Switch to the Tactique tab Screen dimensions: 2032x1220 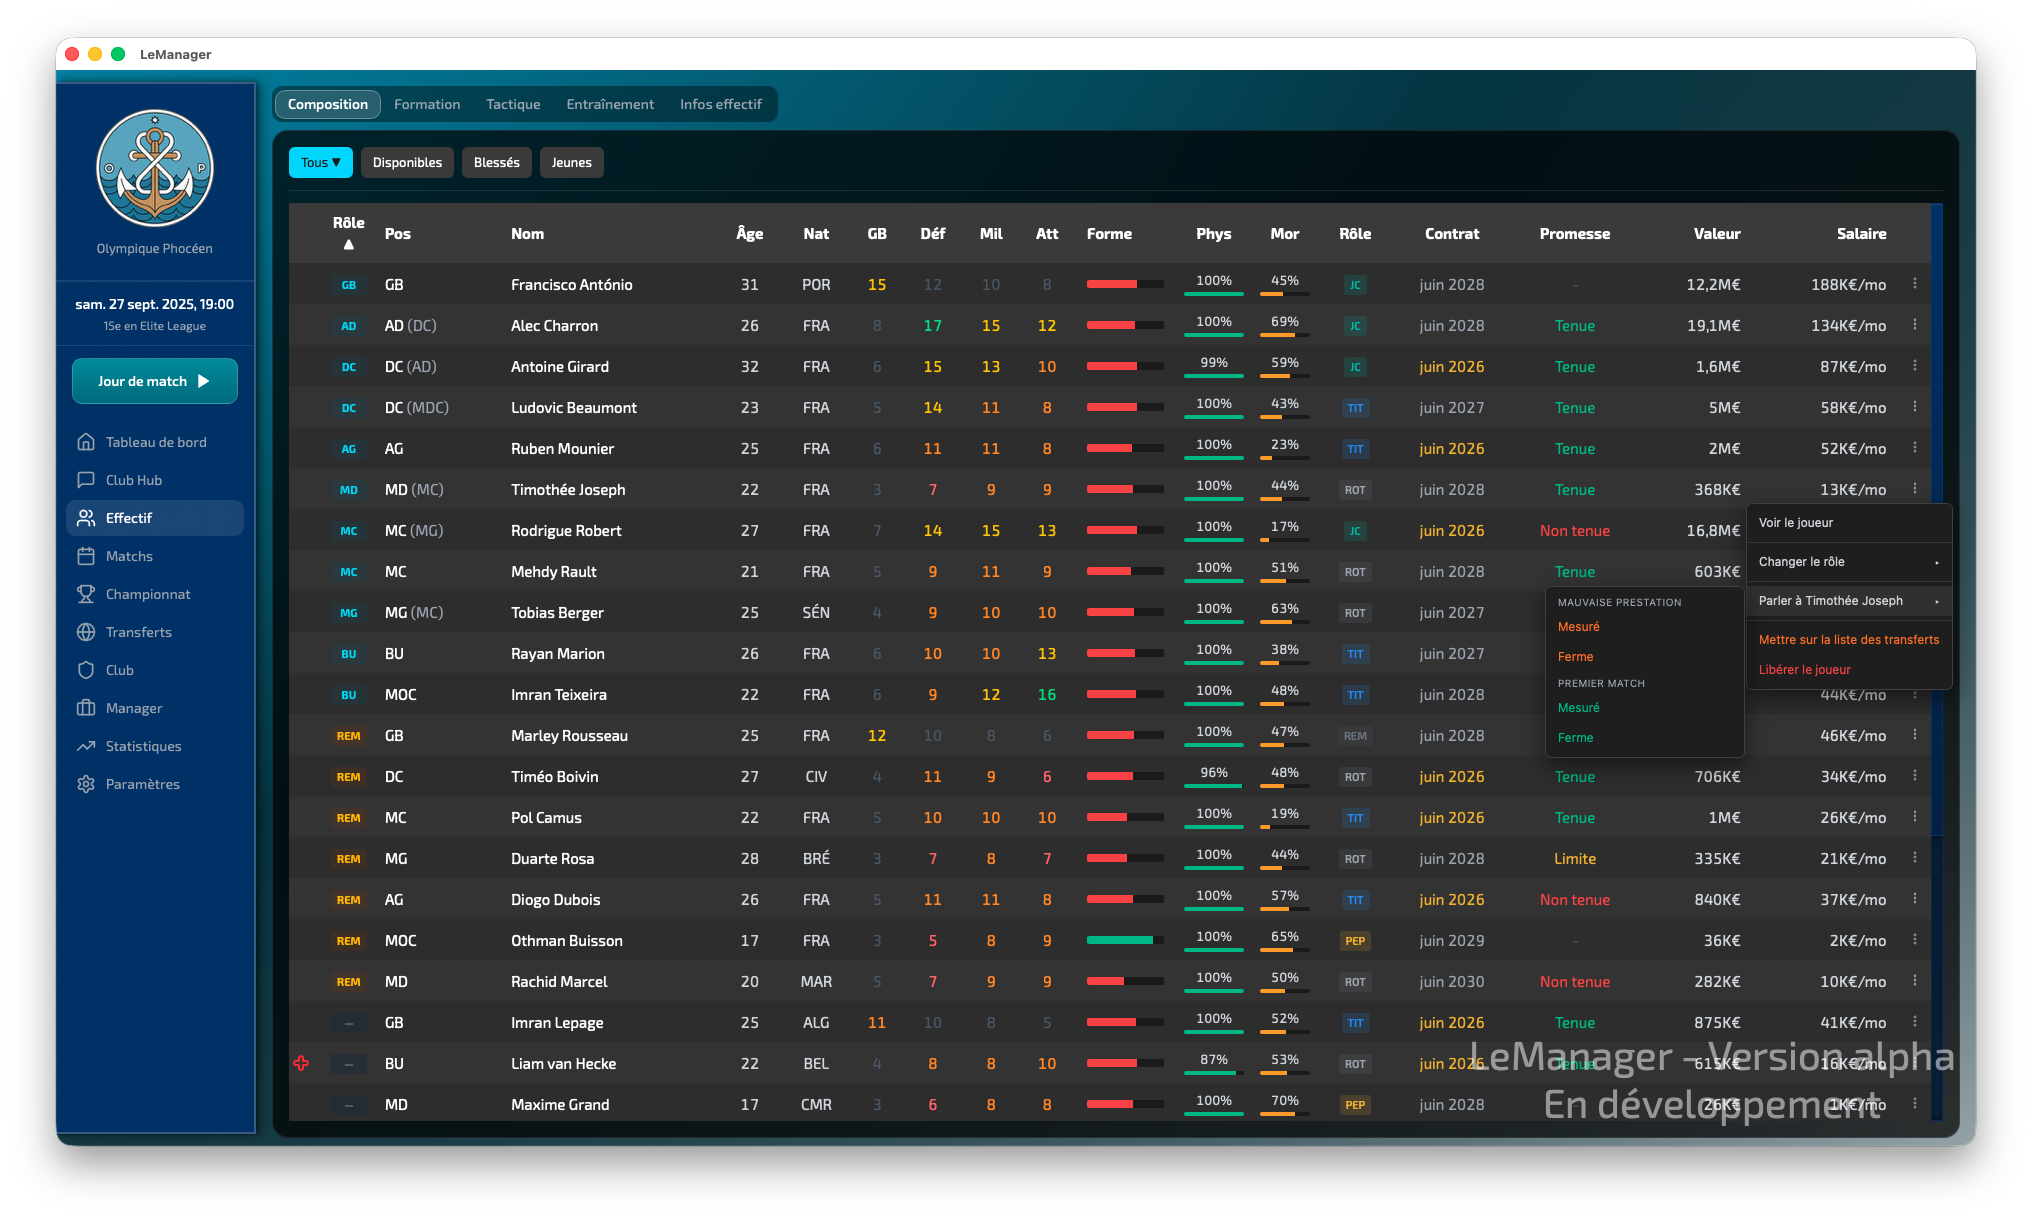click(513, 104)
